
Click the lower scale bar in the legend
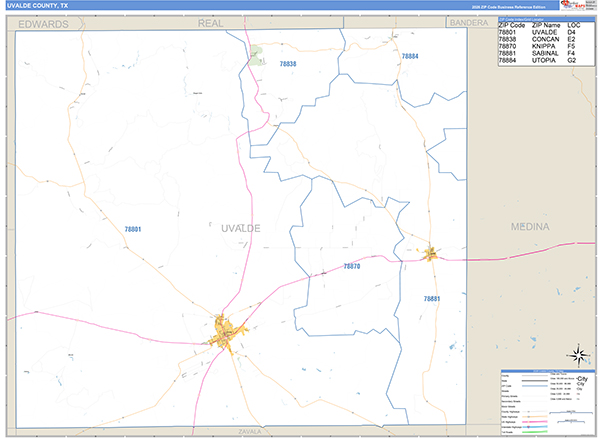(x=571, y=421)
